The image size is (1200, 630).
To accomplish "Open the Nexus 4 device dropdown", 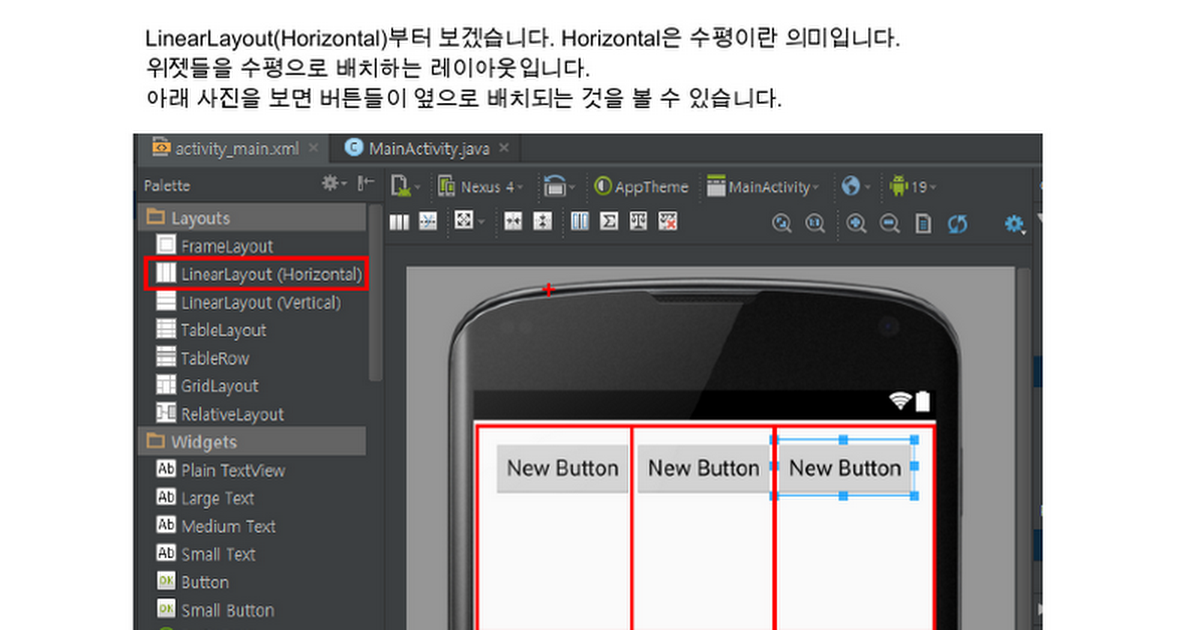I will click(x=481, y=186).
